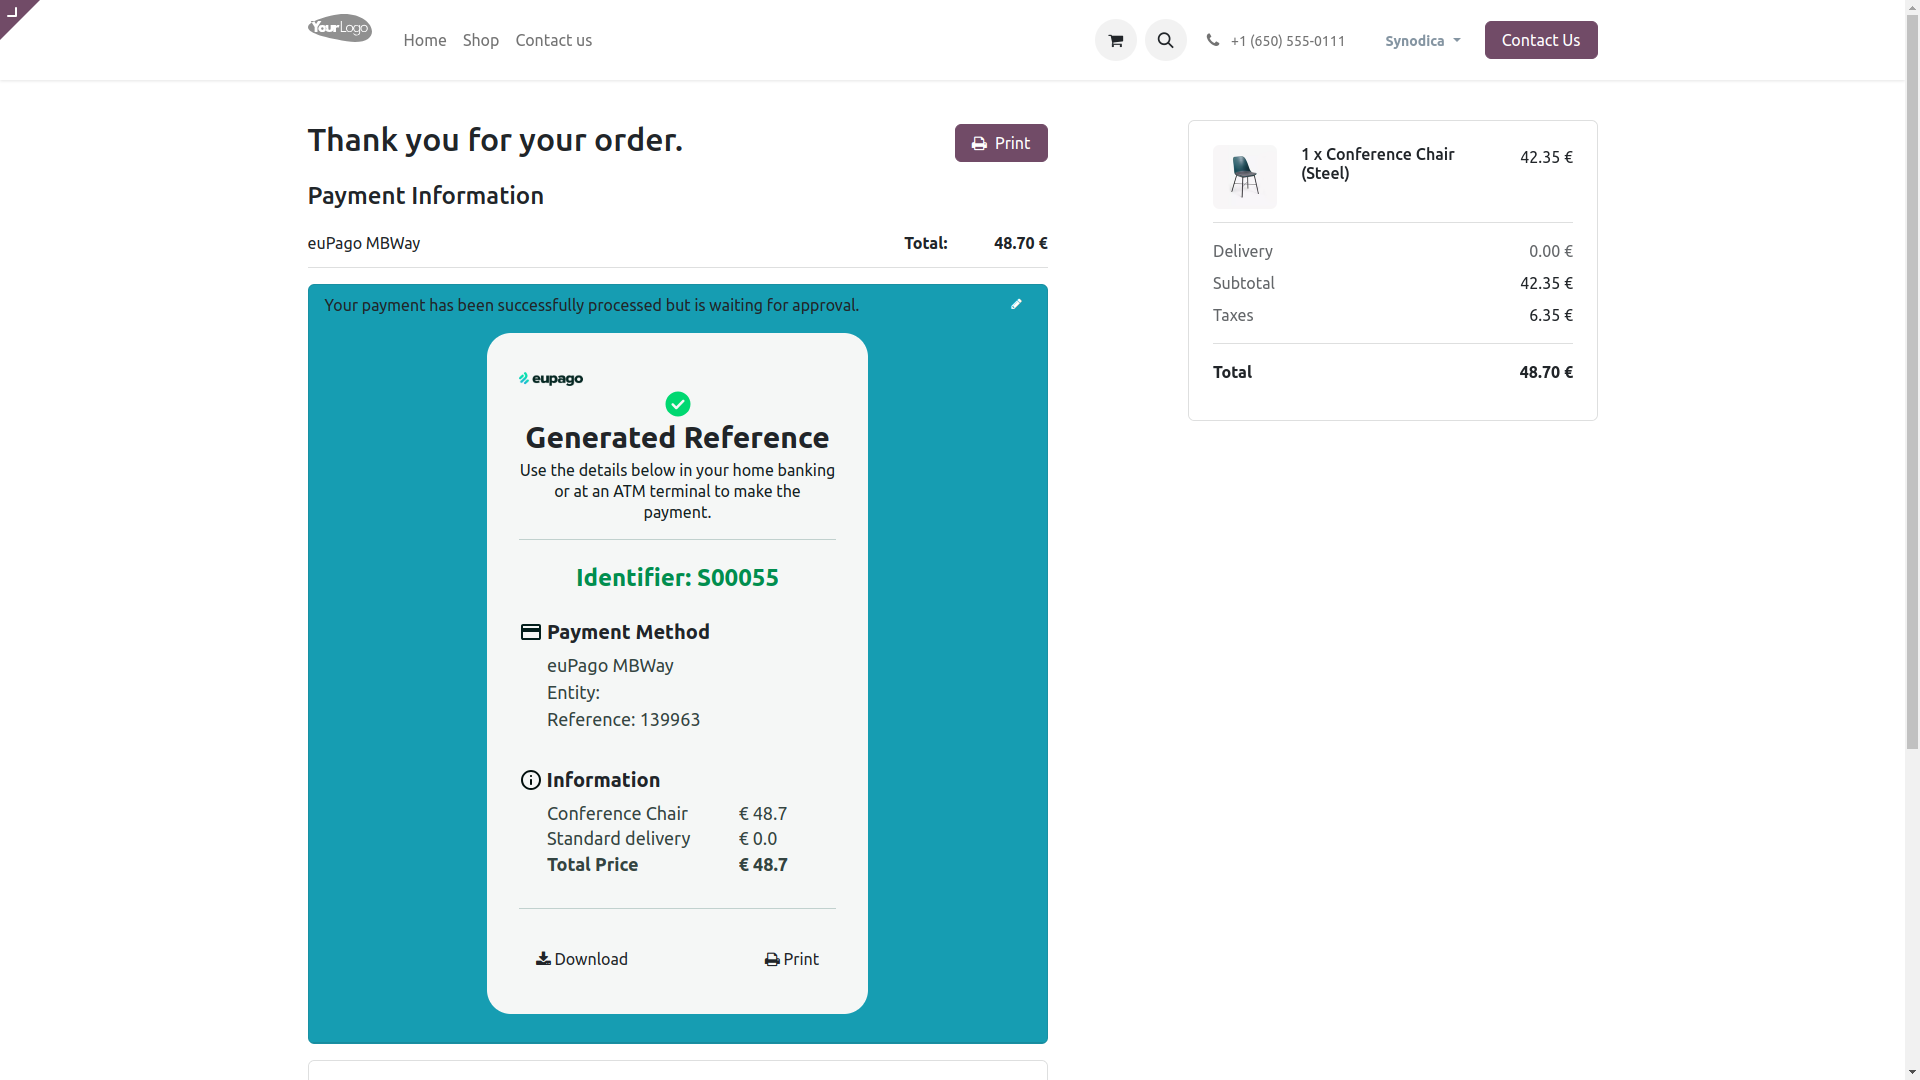The width and height of the screenshot is (1920, 1080).
Task: Click the credit card Payment Method icon
Action: point(531,632)
